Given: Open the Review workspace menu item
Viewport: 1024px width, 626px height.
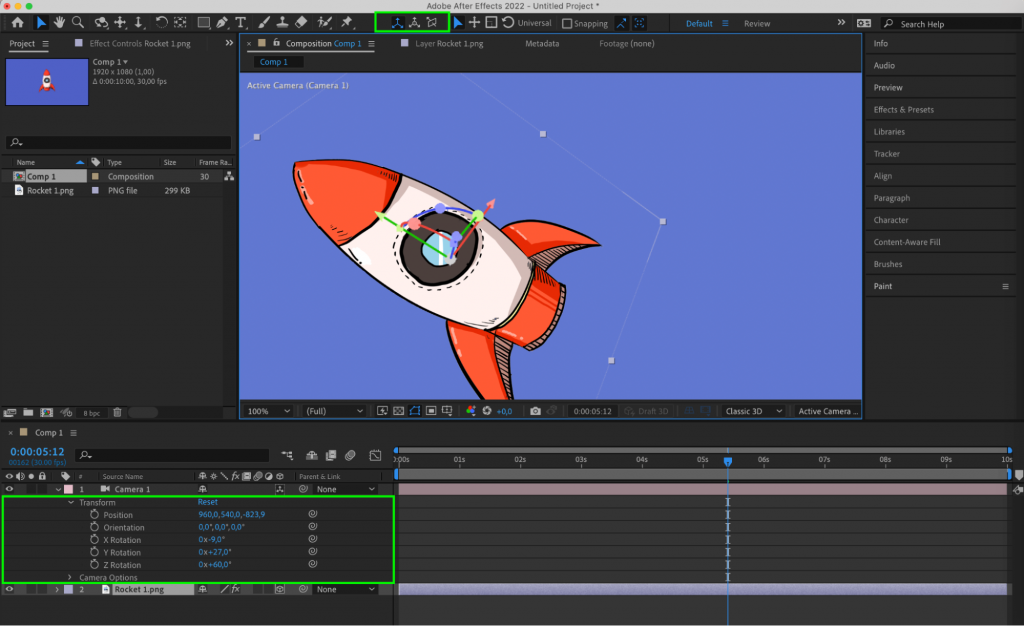Looking at the screenshot, I should 757,23.
